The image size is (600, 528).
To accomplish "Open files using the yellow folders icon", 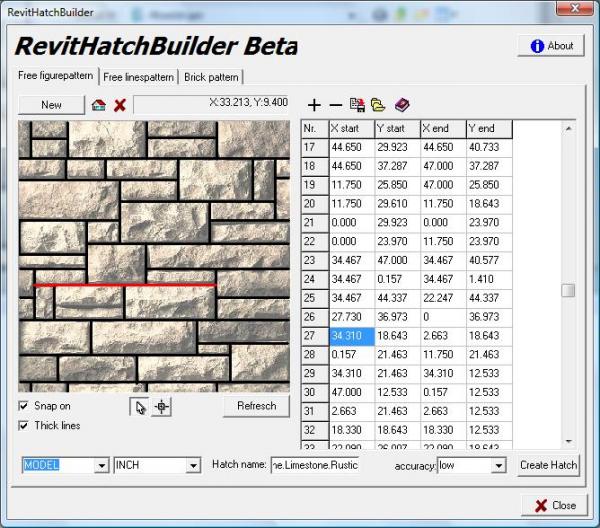I will click(x=378, y=105).
